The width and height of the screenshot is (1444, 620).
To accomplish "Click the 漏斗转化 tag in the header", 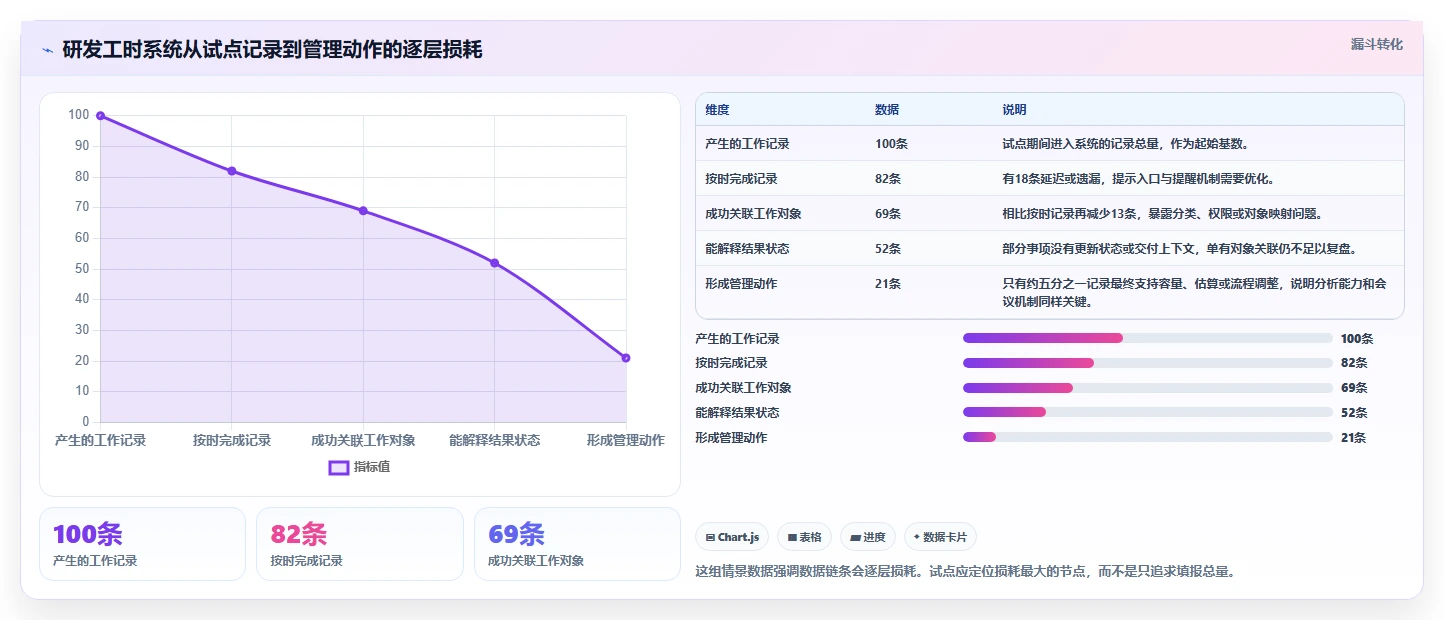I will coord(1377,44).
